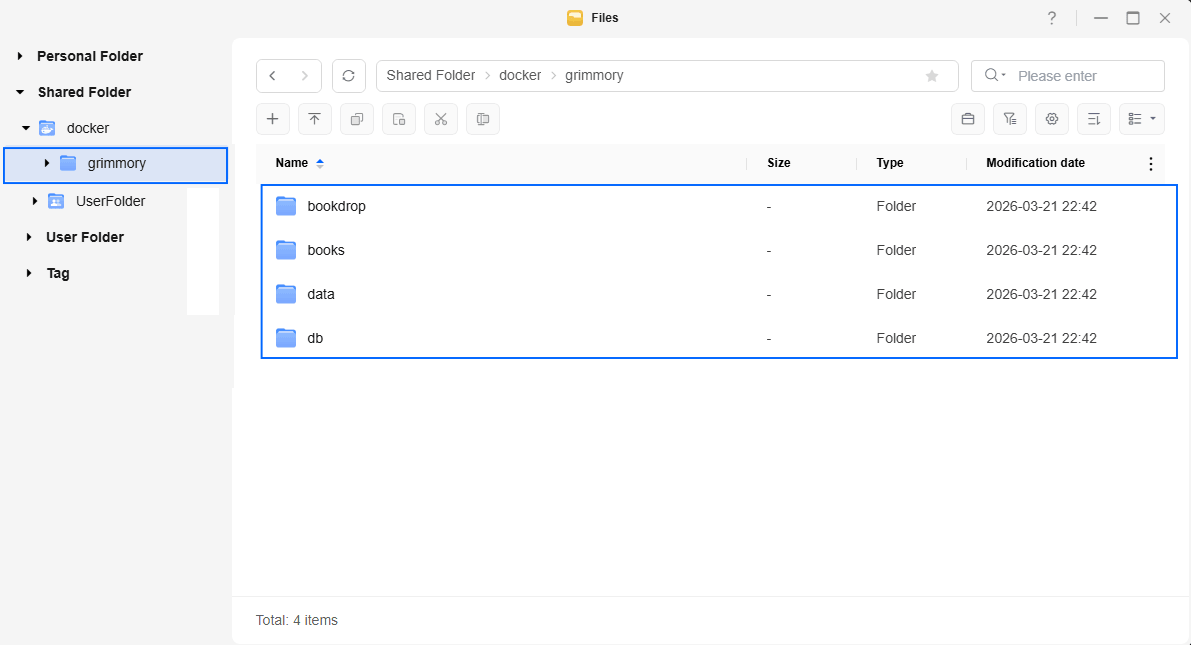Click the sort order icon
The image size is (1191, 645).
pos(1094,119)
